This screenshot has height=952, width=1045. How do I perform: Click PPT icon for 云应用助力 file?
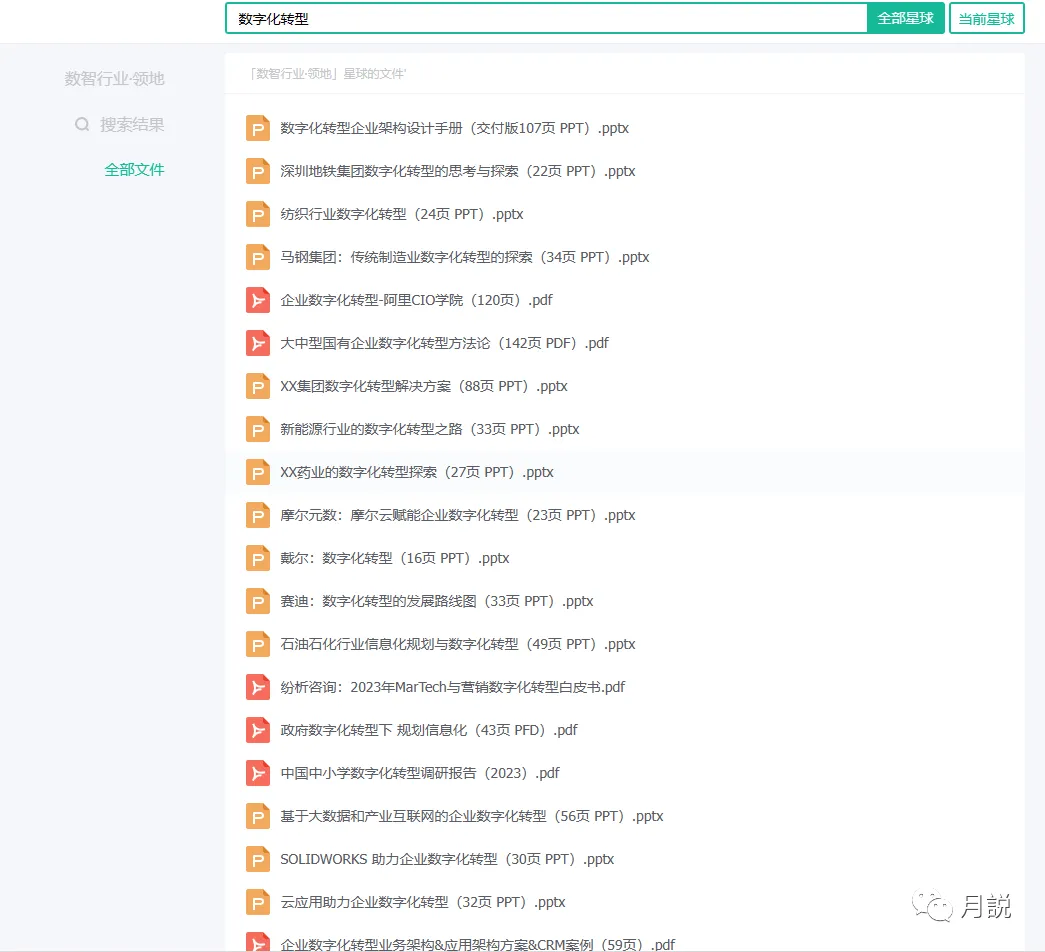258,902
